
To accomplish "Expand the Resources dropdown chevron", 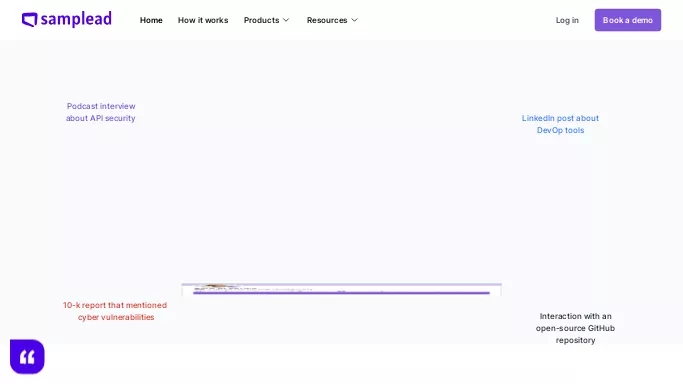I will 355,20.
